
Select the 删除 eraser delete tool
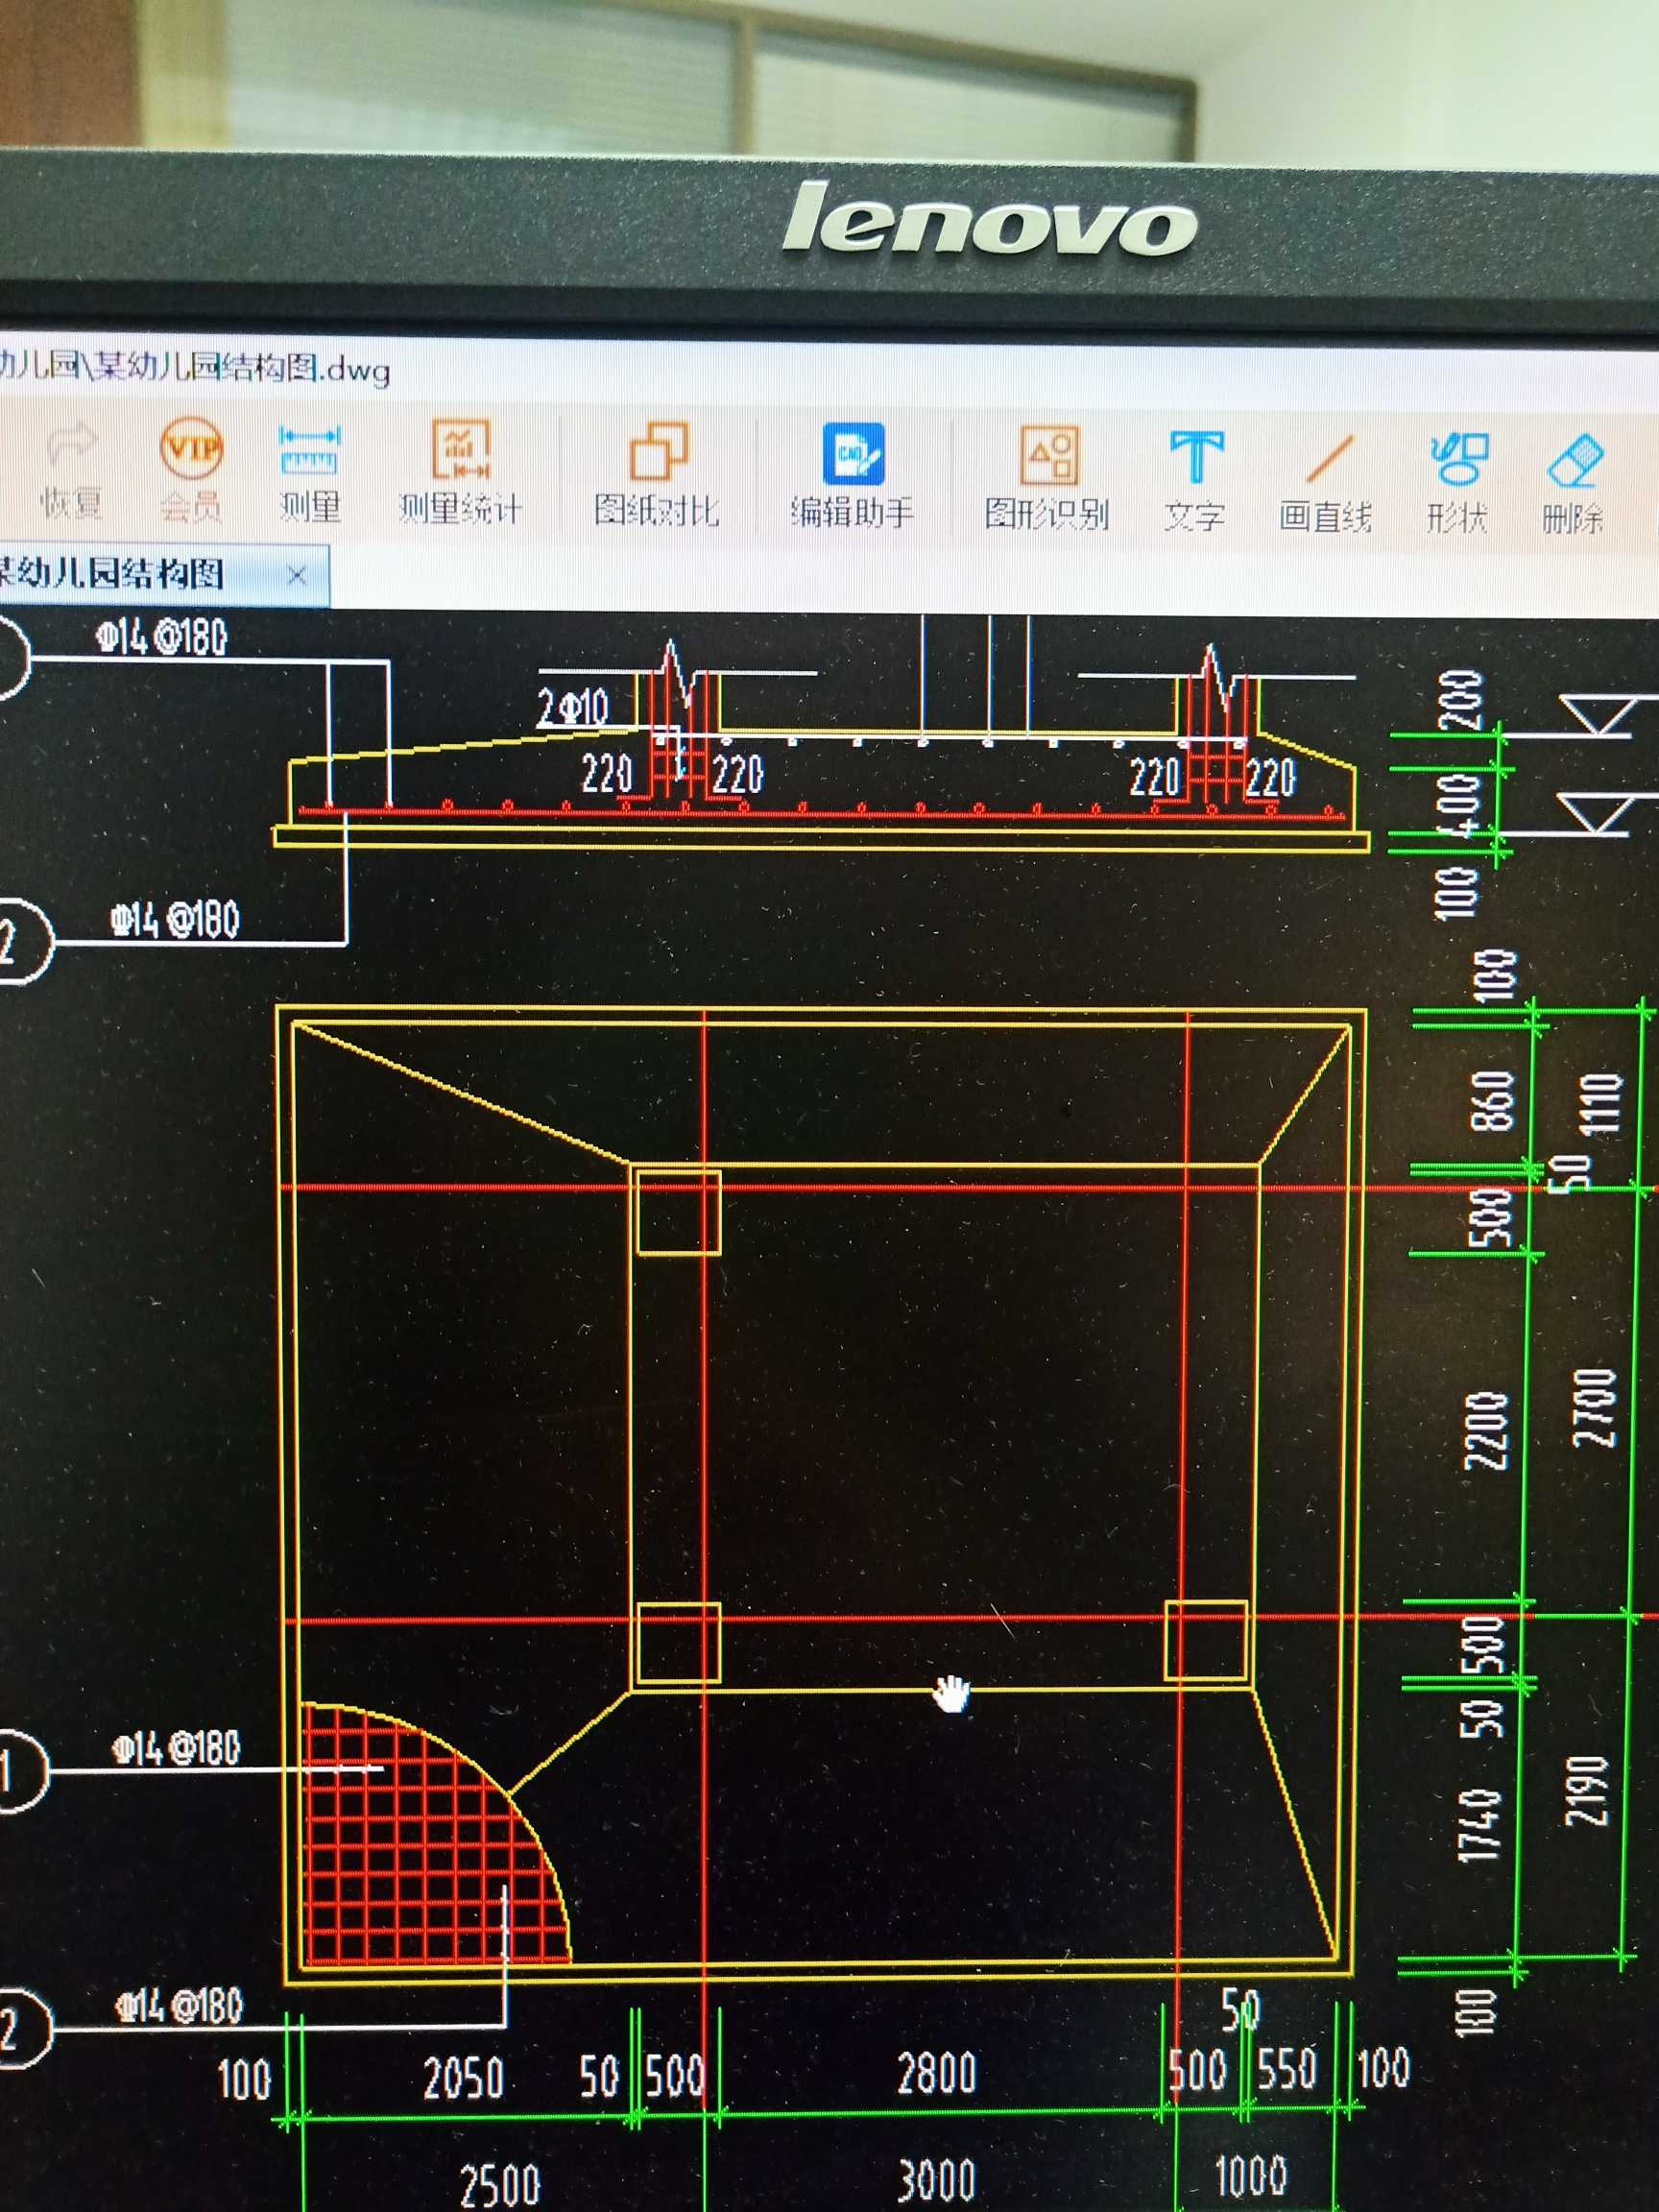(x=1574, y=486)
